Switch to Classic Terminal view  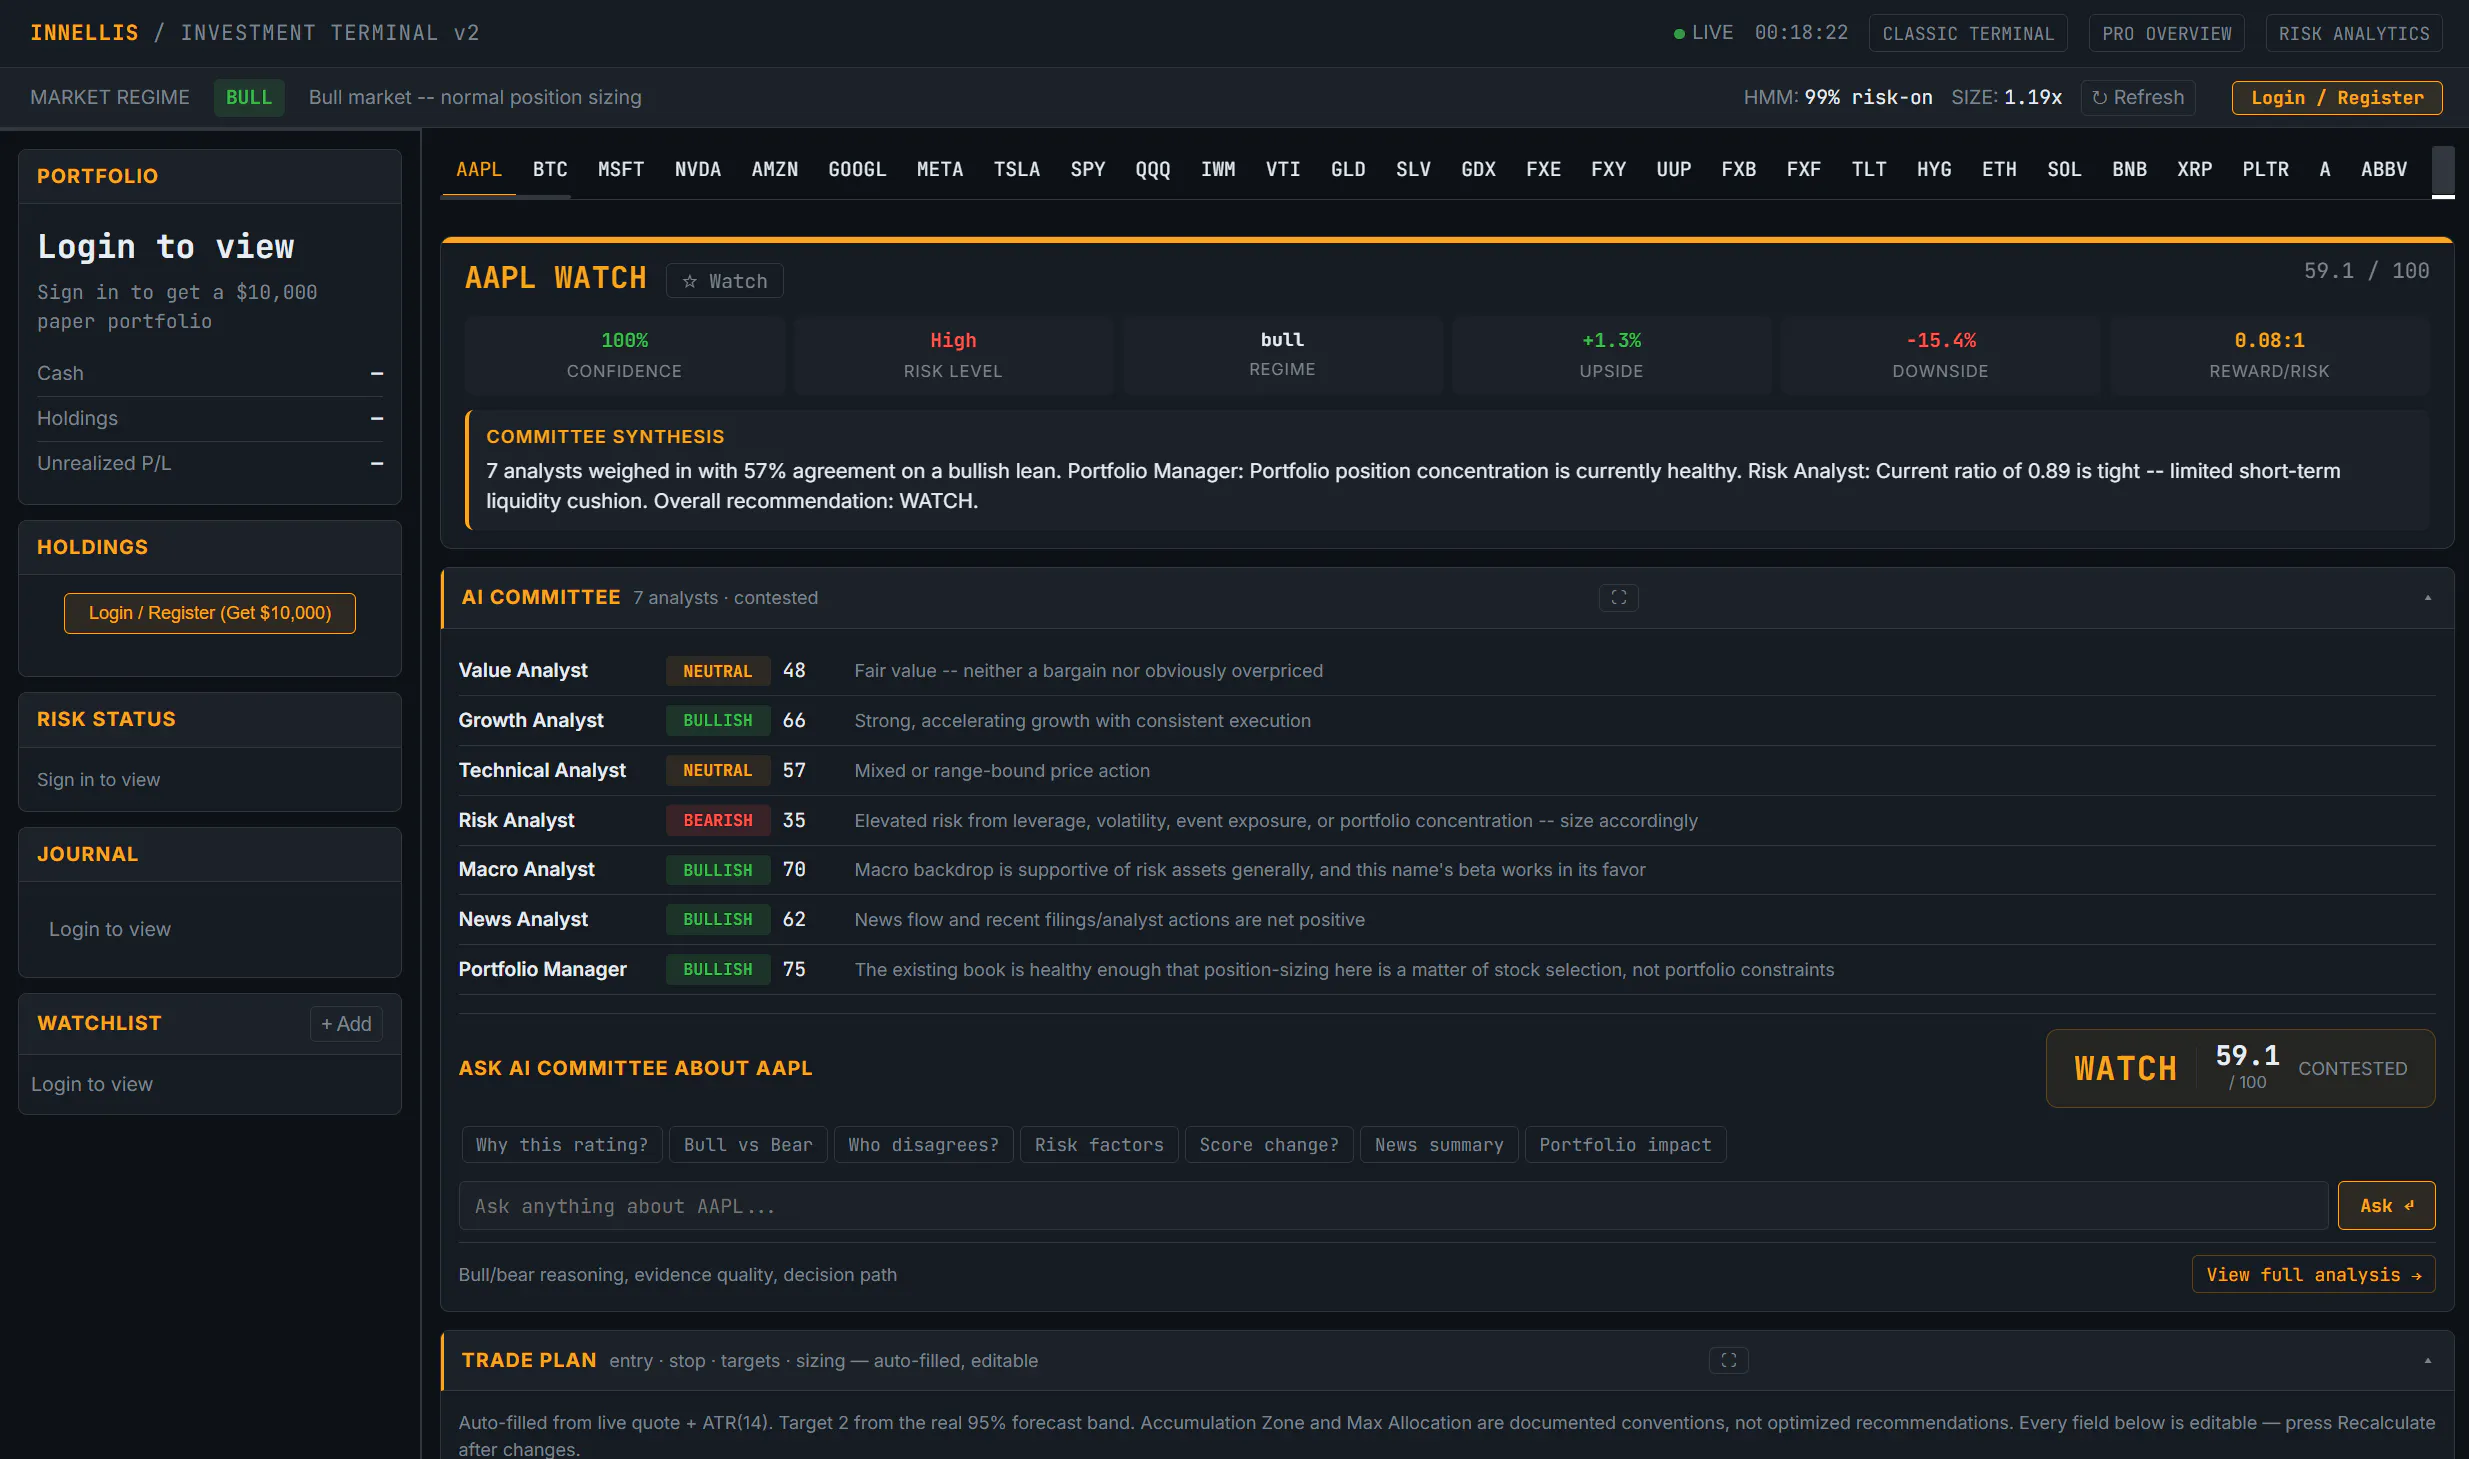click(1968, 34)
